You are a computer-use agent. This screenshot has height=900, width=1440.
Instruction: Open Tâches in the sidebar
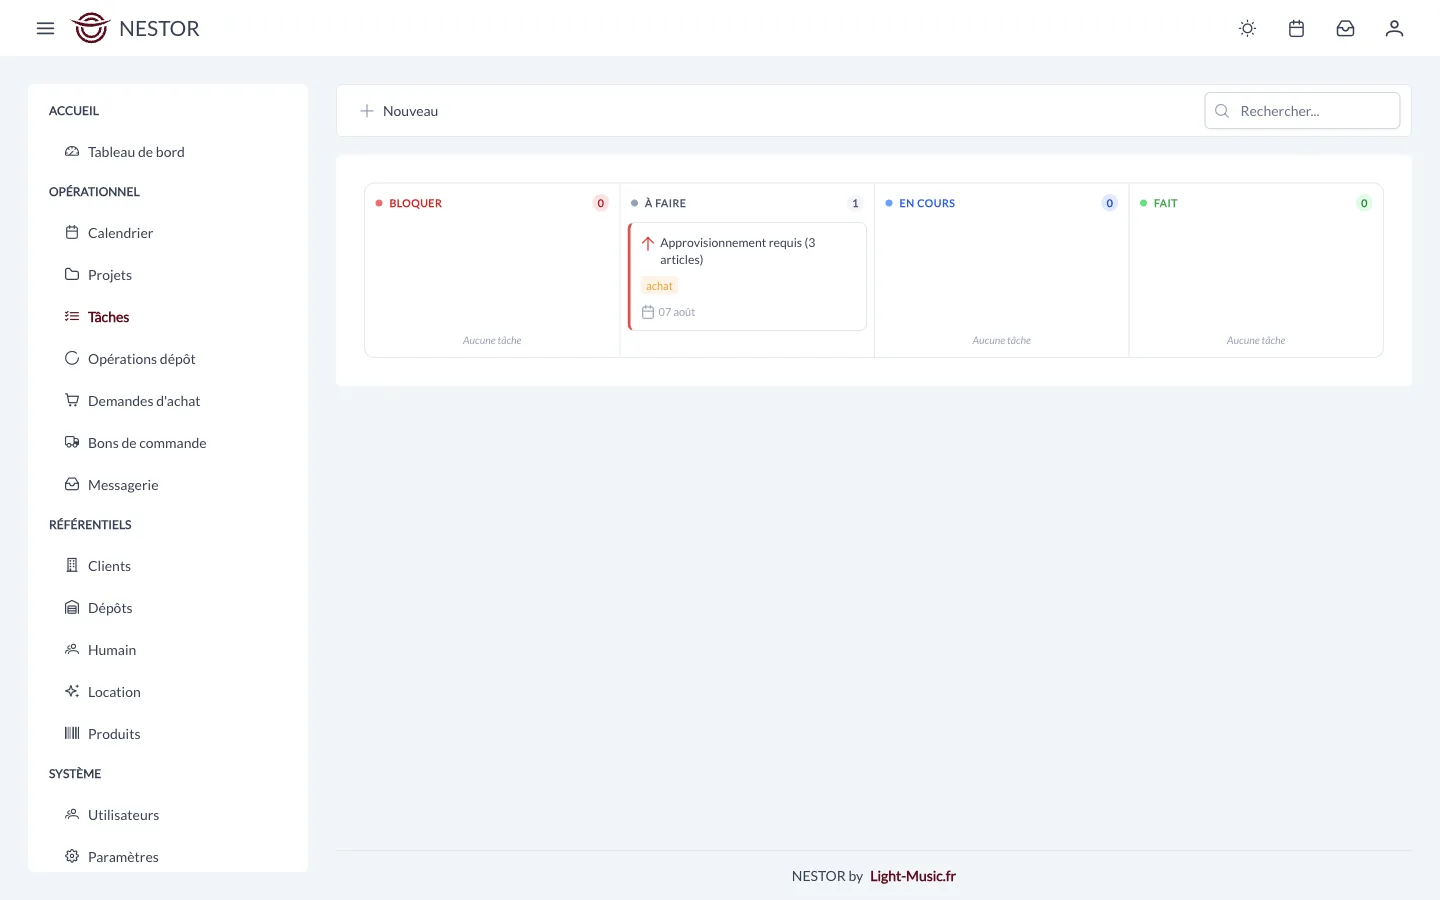click(x=168, y=317)
